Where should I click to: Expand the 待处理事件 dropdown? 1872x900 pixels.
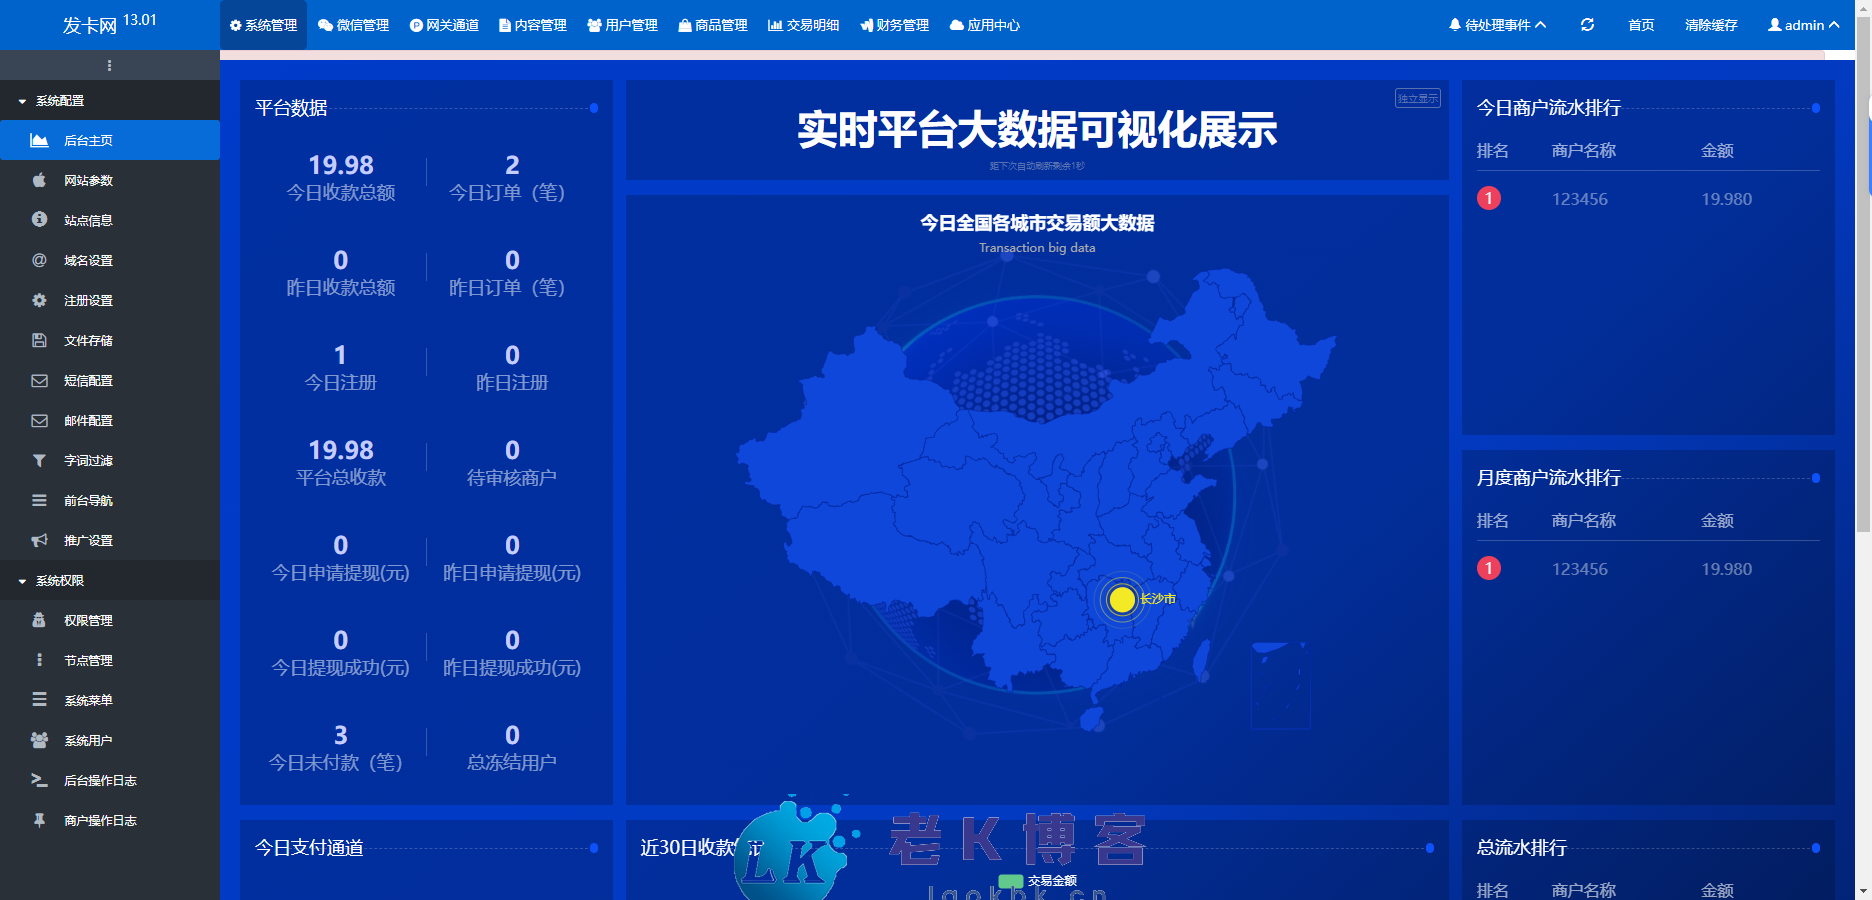click(1497, 25)
